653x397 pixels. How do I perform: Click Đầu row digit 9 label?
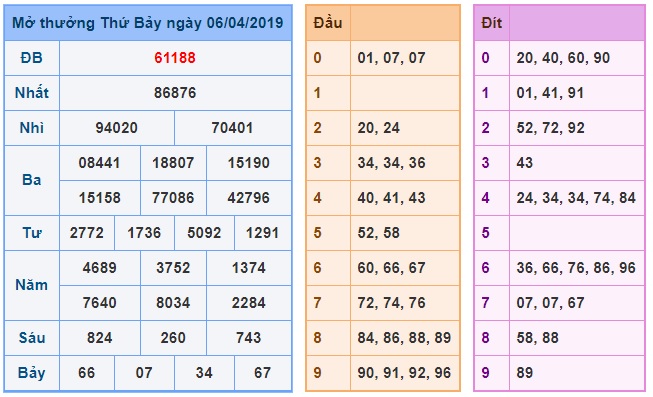click(317, 373)
